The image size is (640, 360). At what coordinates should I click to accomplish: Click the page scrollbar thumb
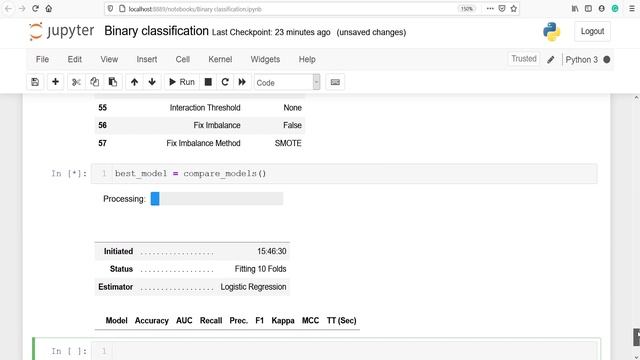click(636, 337)
